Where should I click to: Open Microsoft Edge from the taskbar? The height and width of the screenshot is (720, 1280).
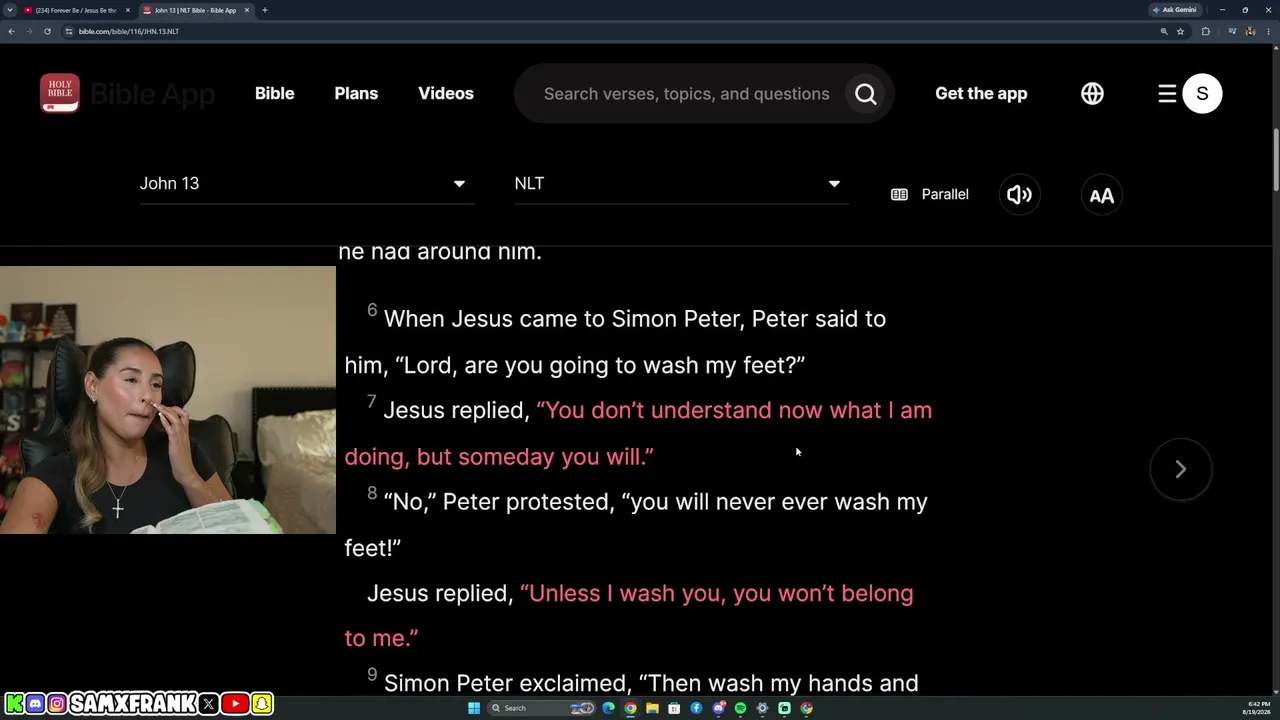click(608, 708)
